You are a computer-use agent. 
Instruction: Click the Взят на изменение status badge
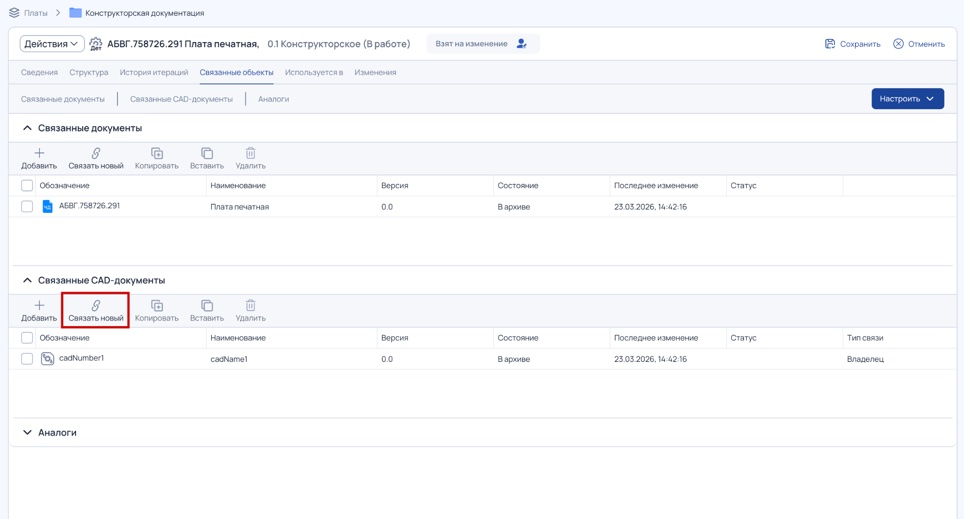click(x=483, y=44)
